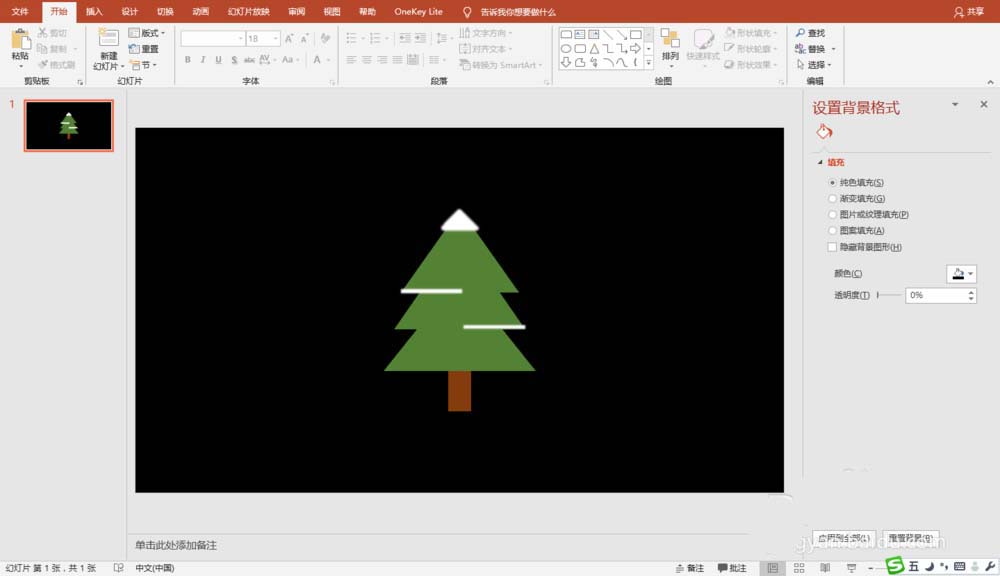Click the New Slide icon
The image size is (1000, 576).
108,38
